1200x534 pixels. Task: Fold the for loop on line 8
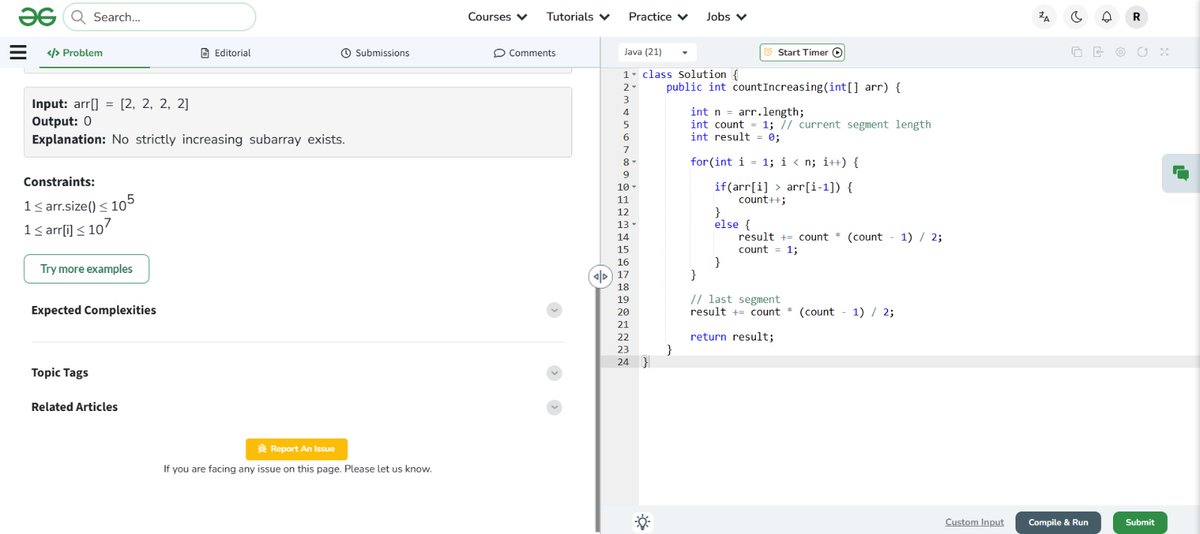pyautogui.click(x=634, y=162)
